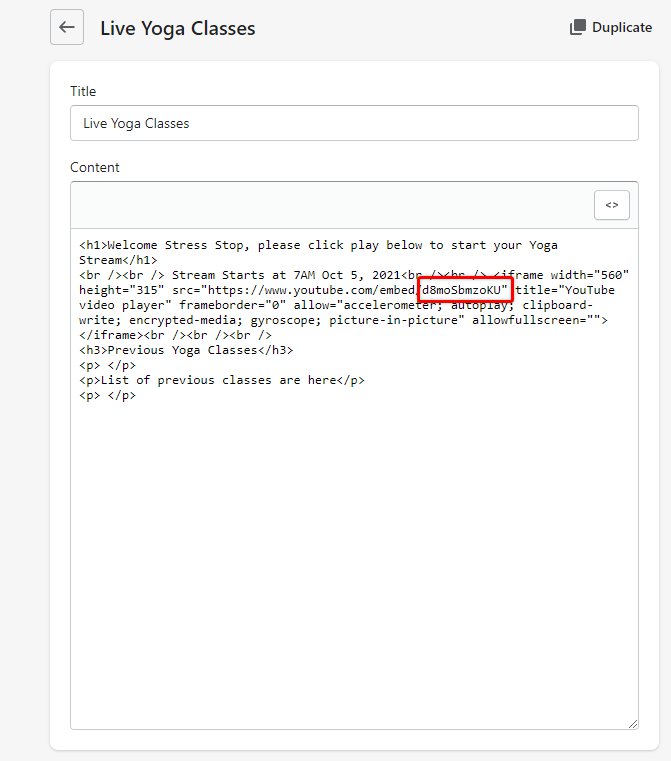671x761 pixels.
Task: Click the empty area of the content editor
Action: coord(354,560)
